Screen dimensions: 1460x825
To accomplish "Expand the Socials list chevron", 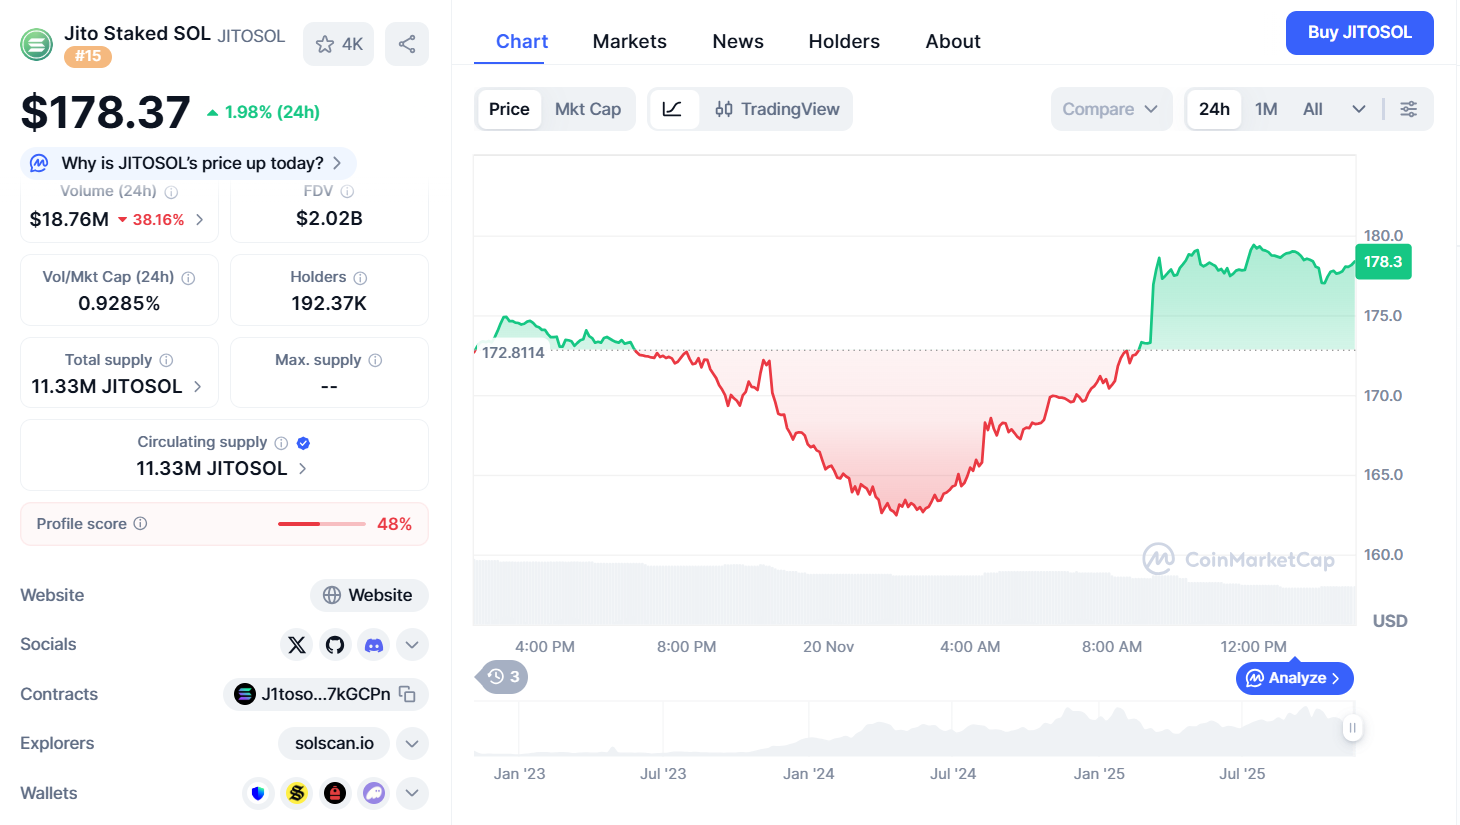I will click(x=412, y=645).
